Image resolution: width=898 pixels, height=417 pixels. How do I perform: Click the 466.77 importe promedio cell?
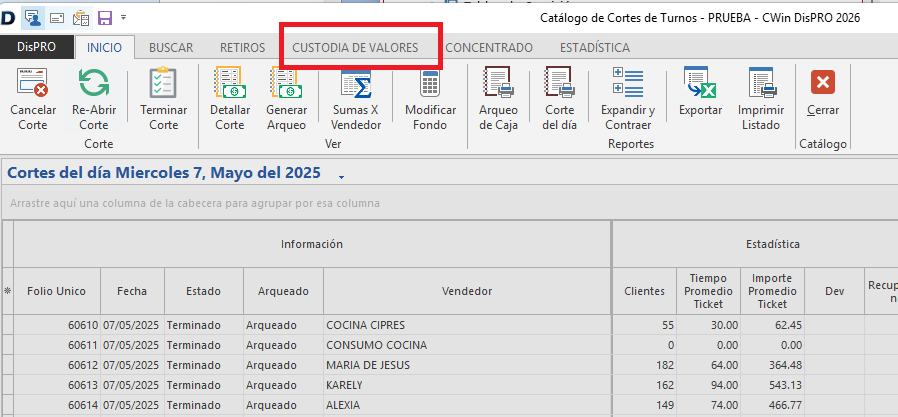click(x=772, y=405)
